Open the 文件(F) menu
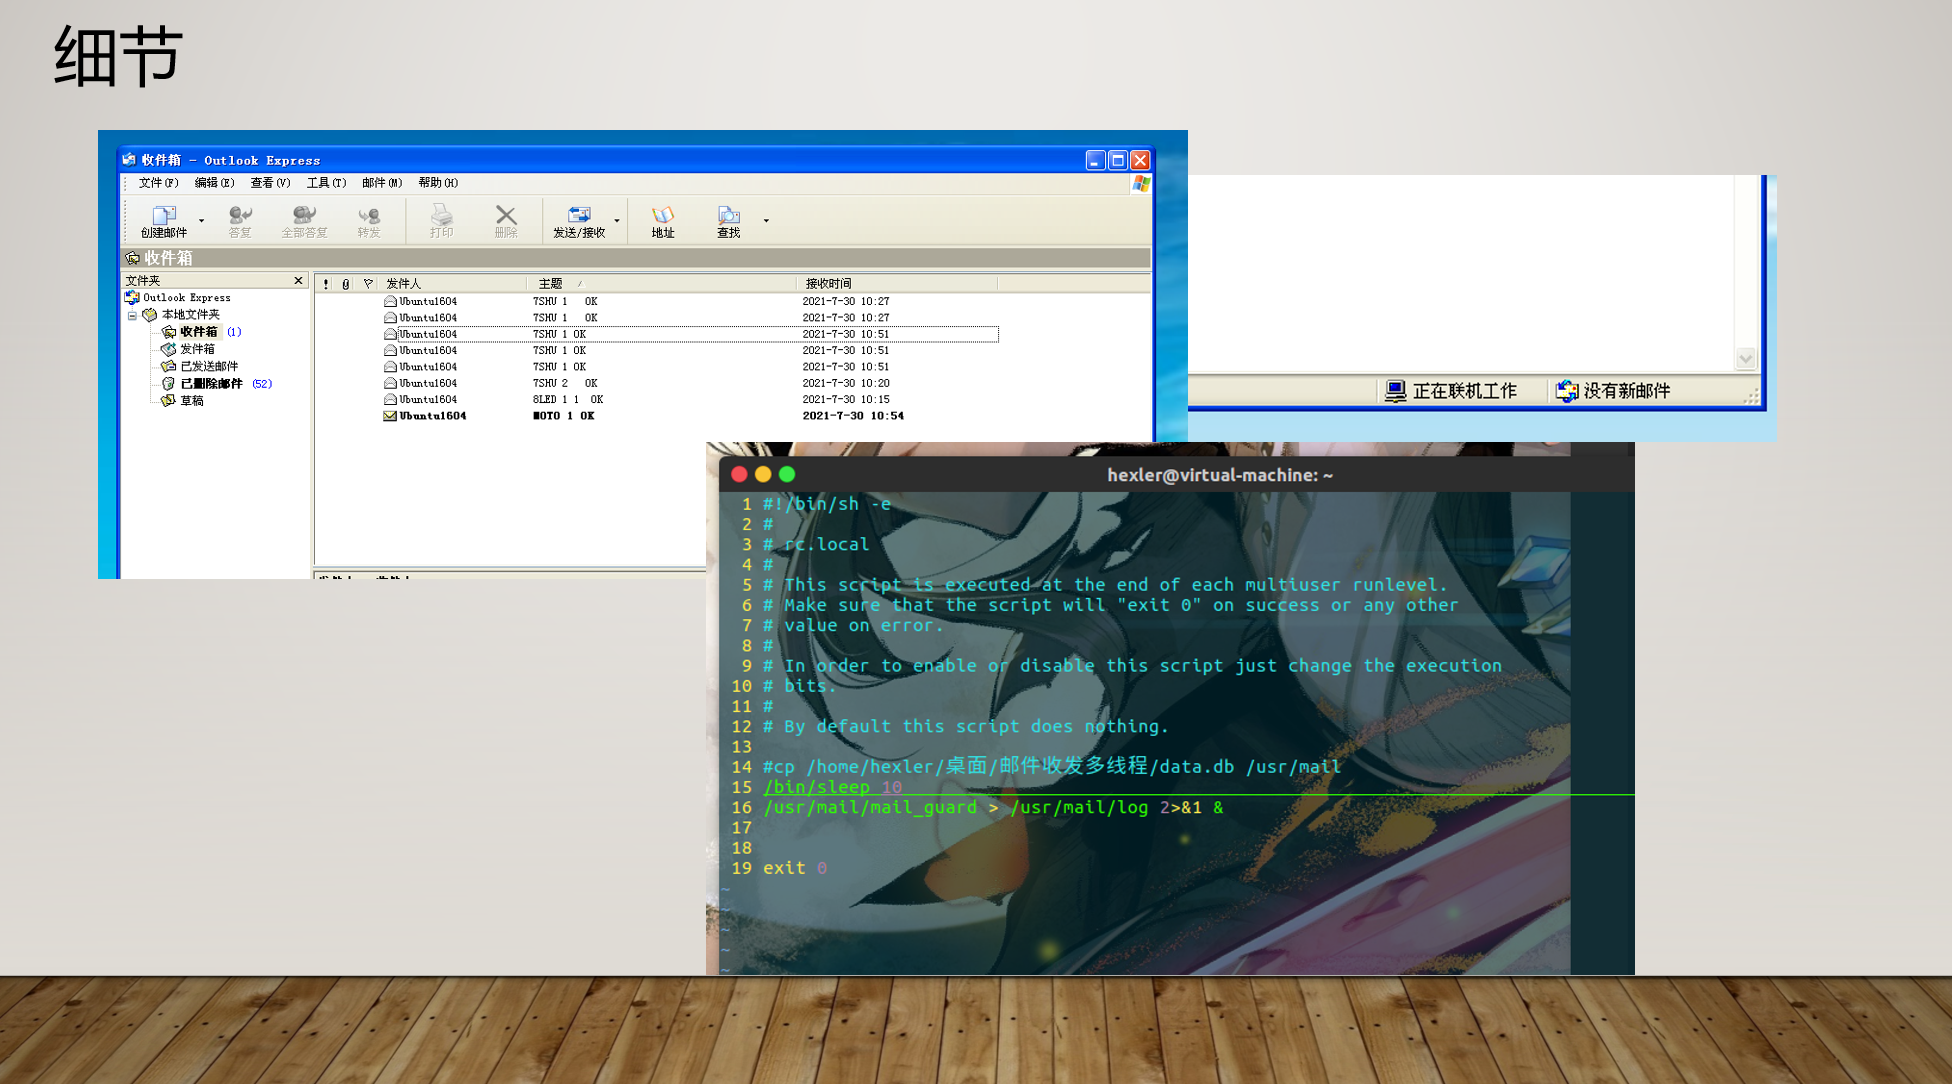The height and width of the screenshot is (1084, 1952). pyautogui.click(x=158, y=183)
